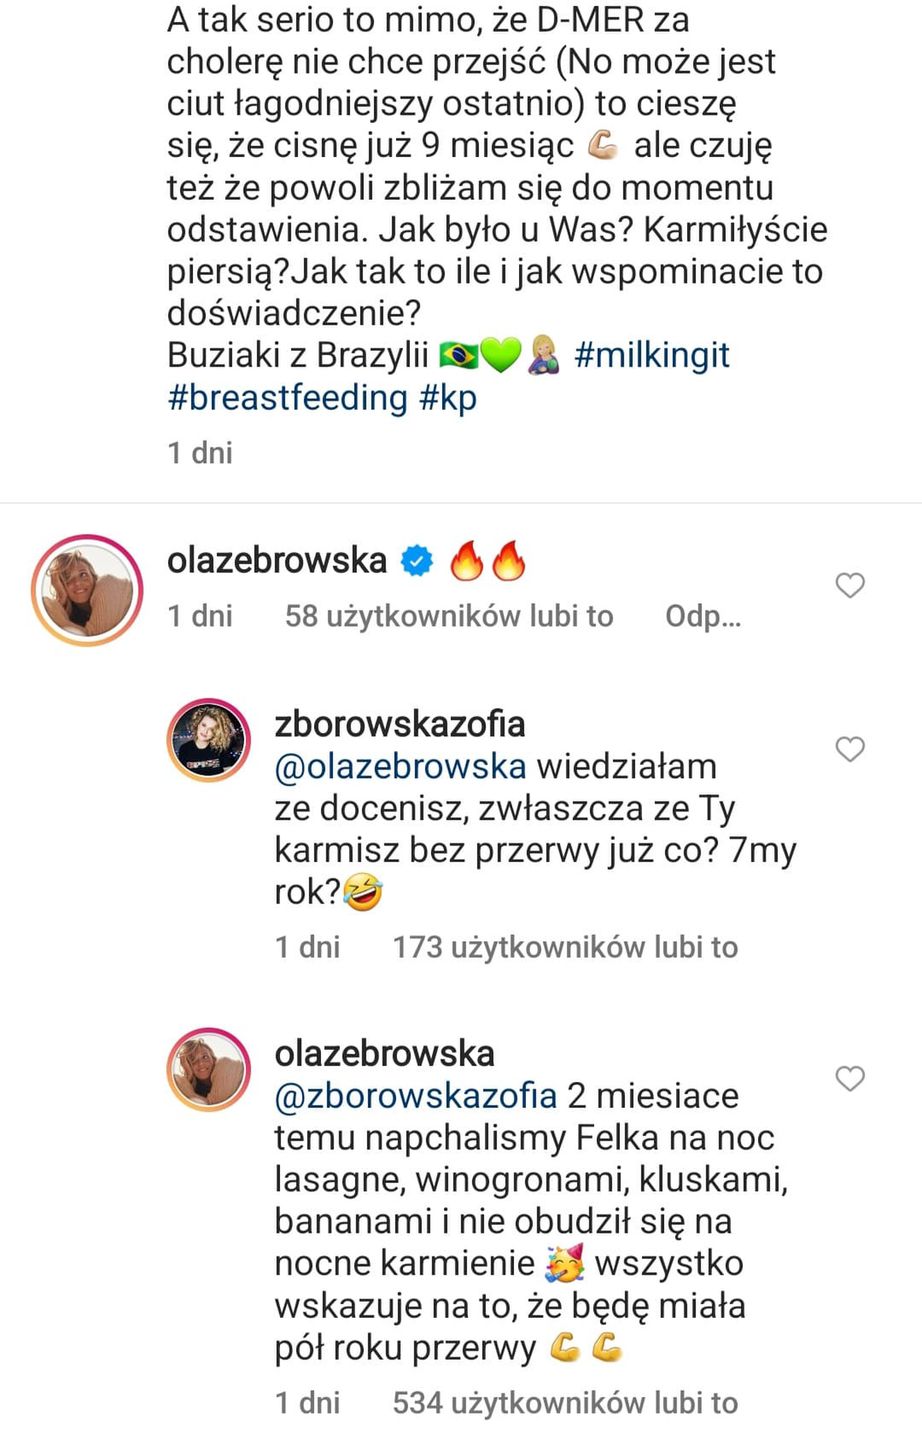Open the #milkingit hashtag
The width and height of the screenshot is (922, 1439).
click(652, 354)
